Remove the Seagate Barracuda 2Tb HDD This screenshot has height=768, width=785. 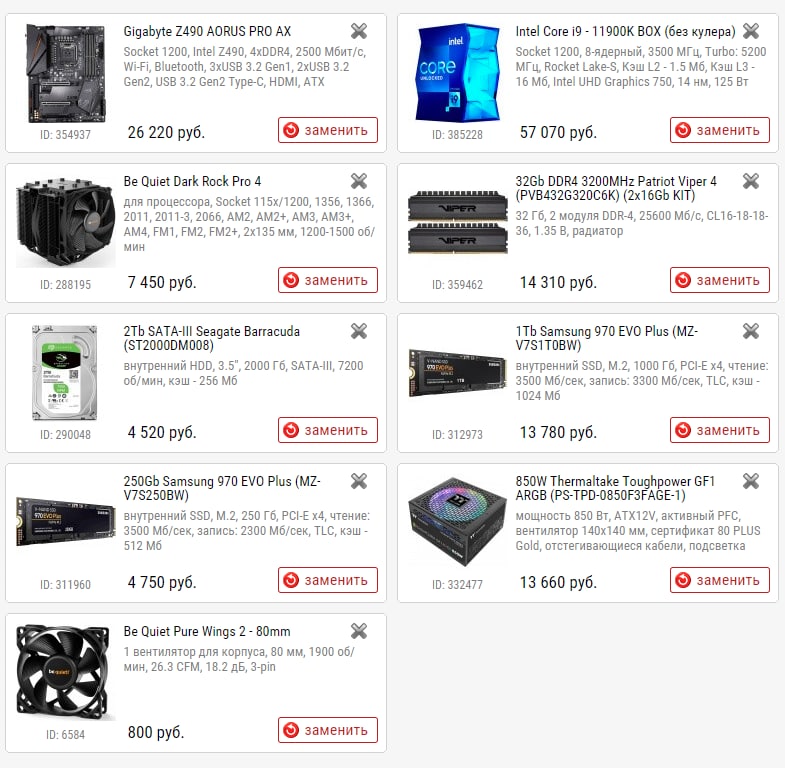[x=359, y=331]
